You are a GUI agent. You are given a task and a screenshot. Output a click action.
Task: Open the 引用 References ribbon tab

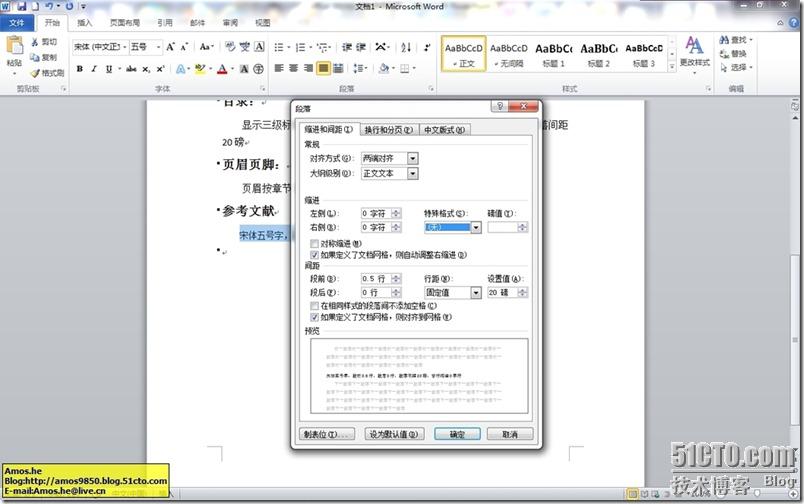pyautogui.click(x=165, y=23)
